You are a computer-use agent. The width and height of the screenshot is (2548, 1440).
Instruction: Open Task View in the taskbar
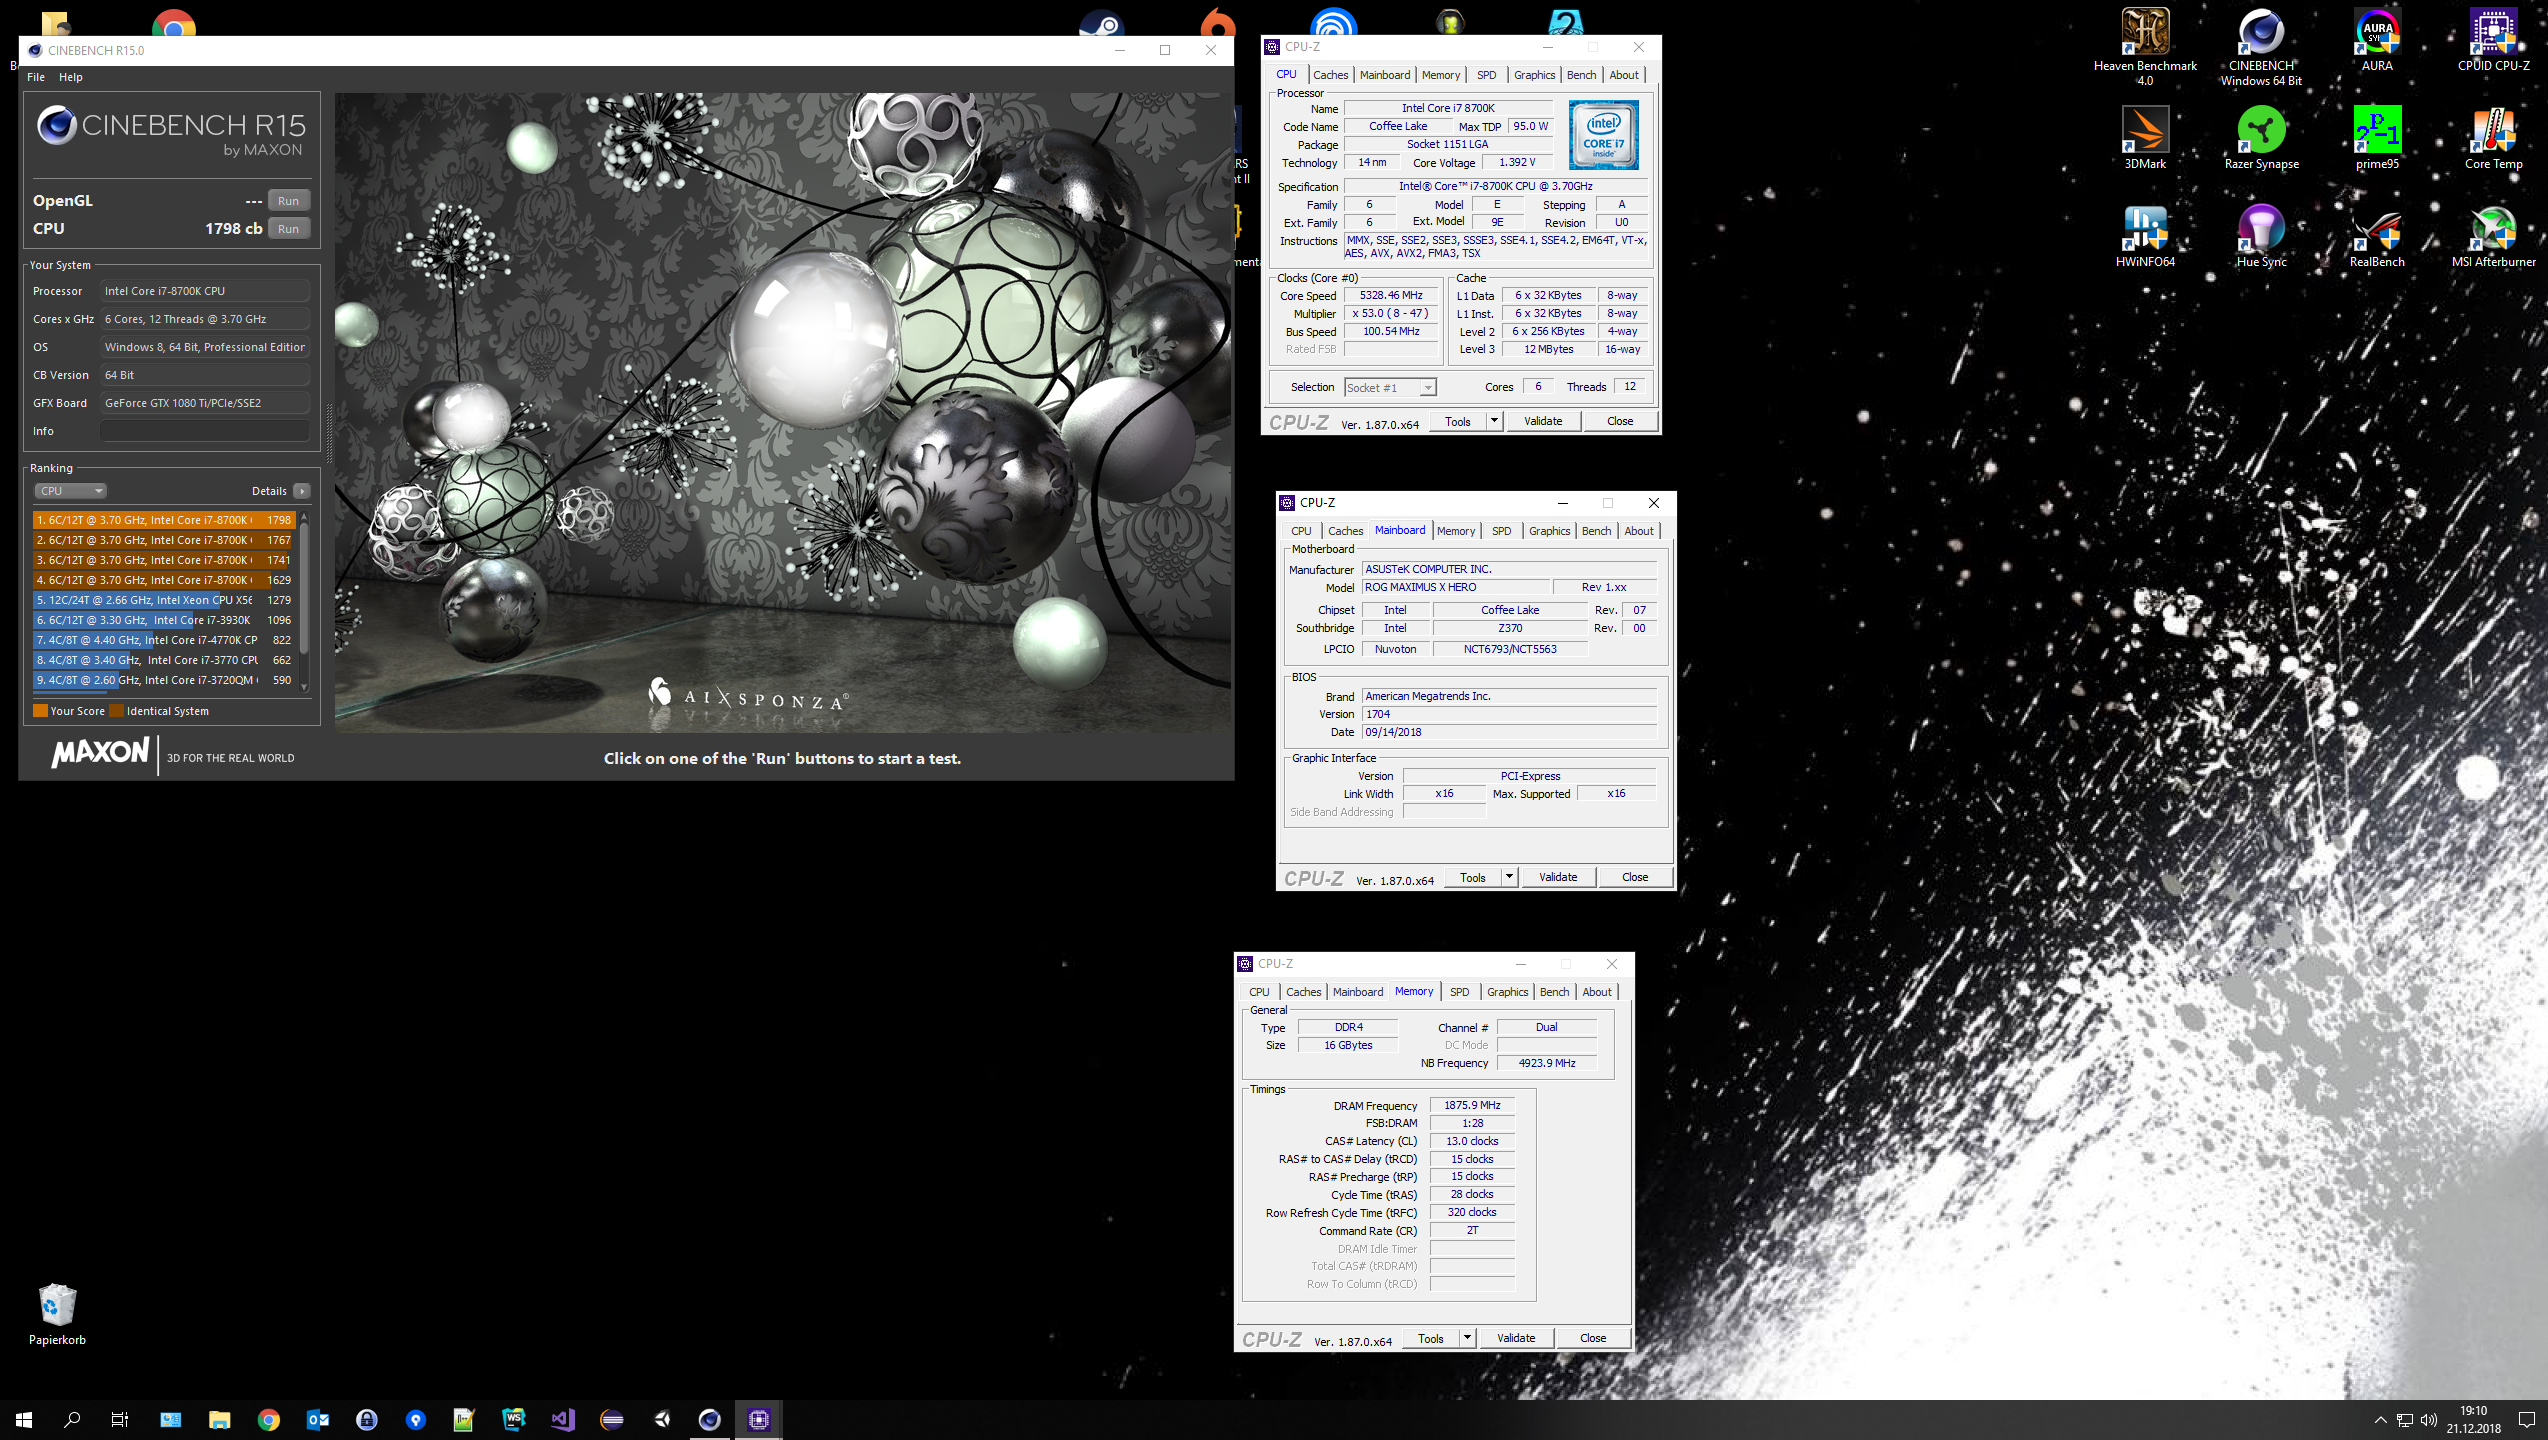pos(120,1419)
